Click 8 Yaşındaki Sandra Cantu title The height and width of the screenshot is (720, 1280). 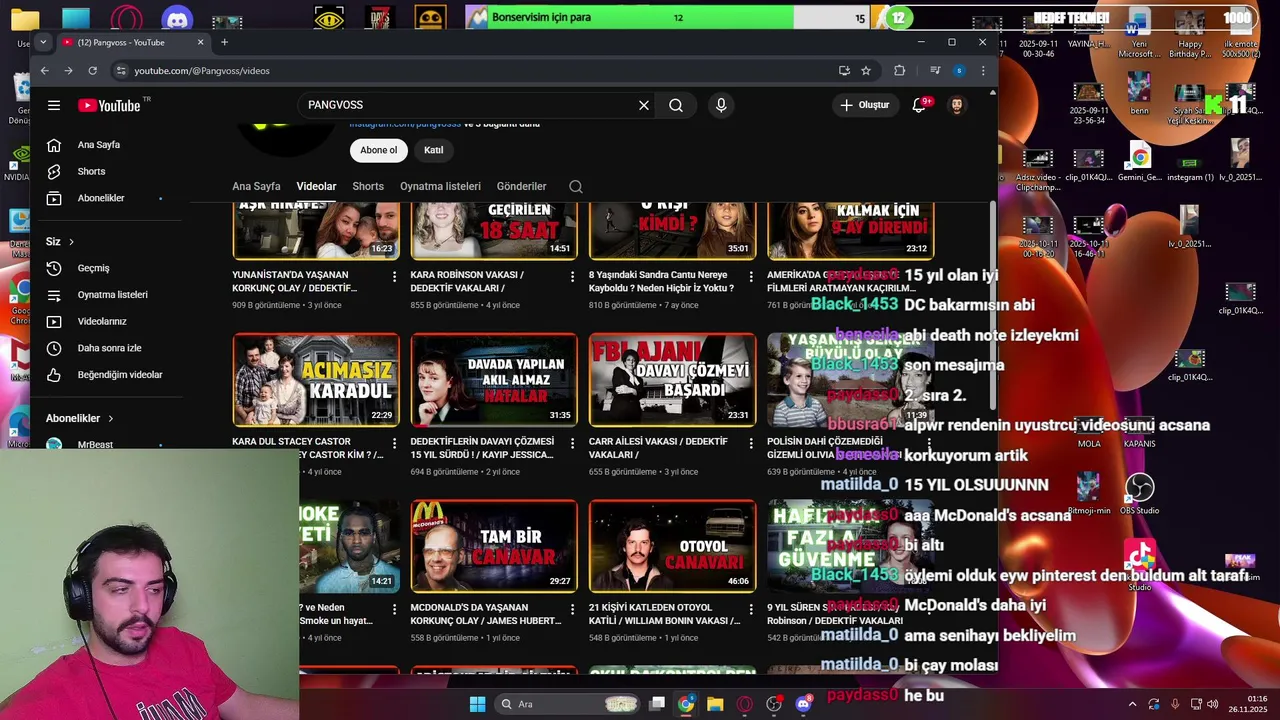(661, 281)
